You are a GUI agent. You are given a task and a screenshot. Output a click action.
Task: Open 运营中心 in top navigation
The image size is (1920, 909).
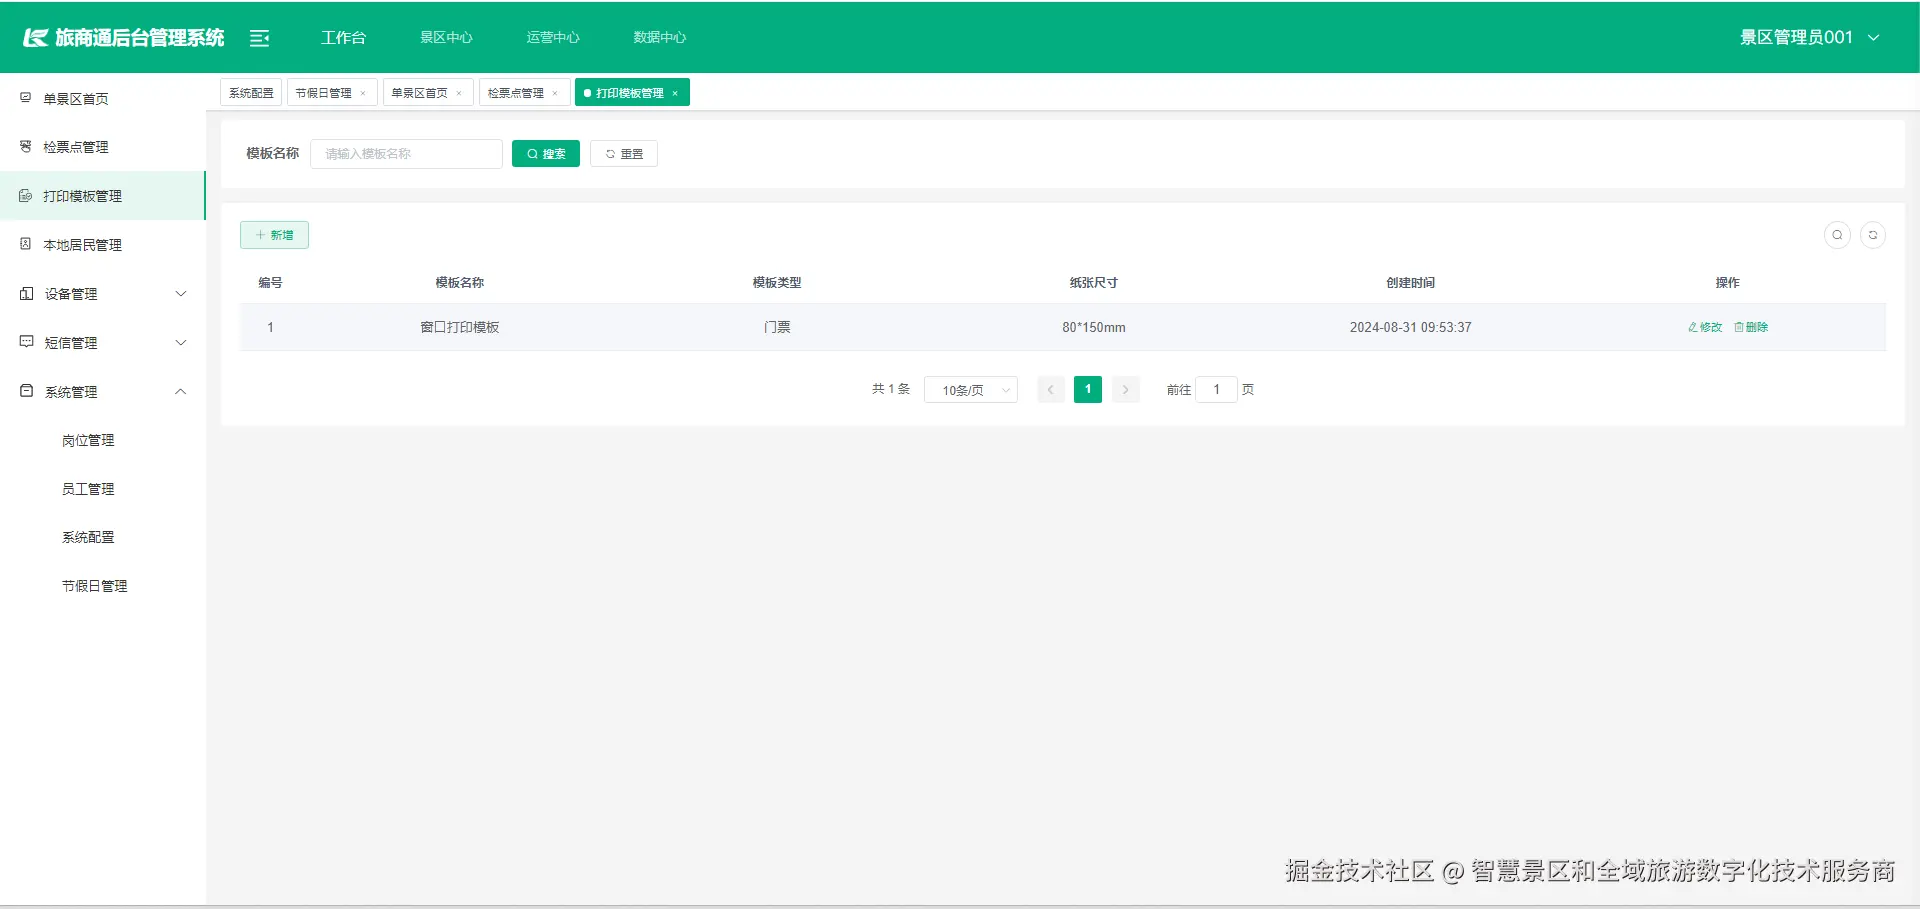point(553,37)
